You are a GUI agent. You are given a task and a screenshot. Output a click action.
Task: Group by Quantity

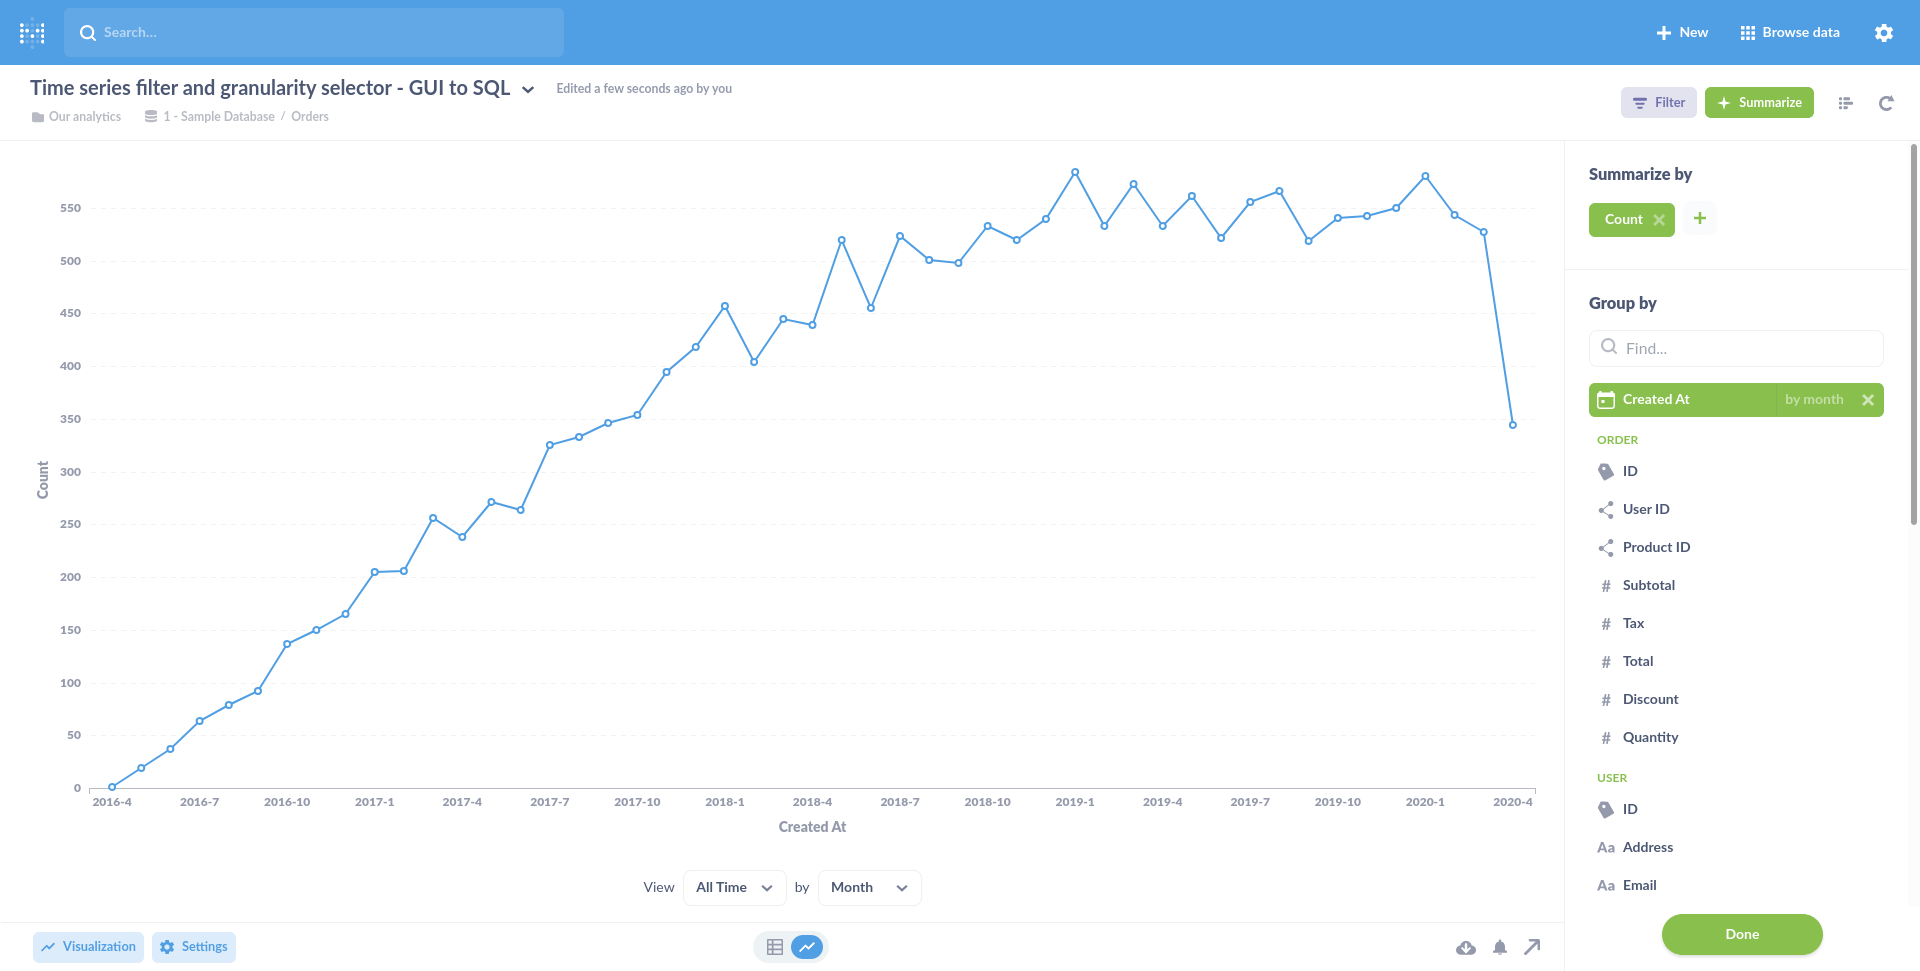pos(1736,737)
